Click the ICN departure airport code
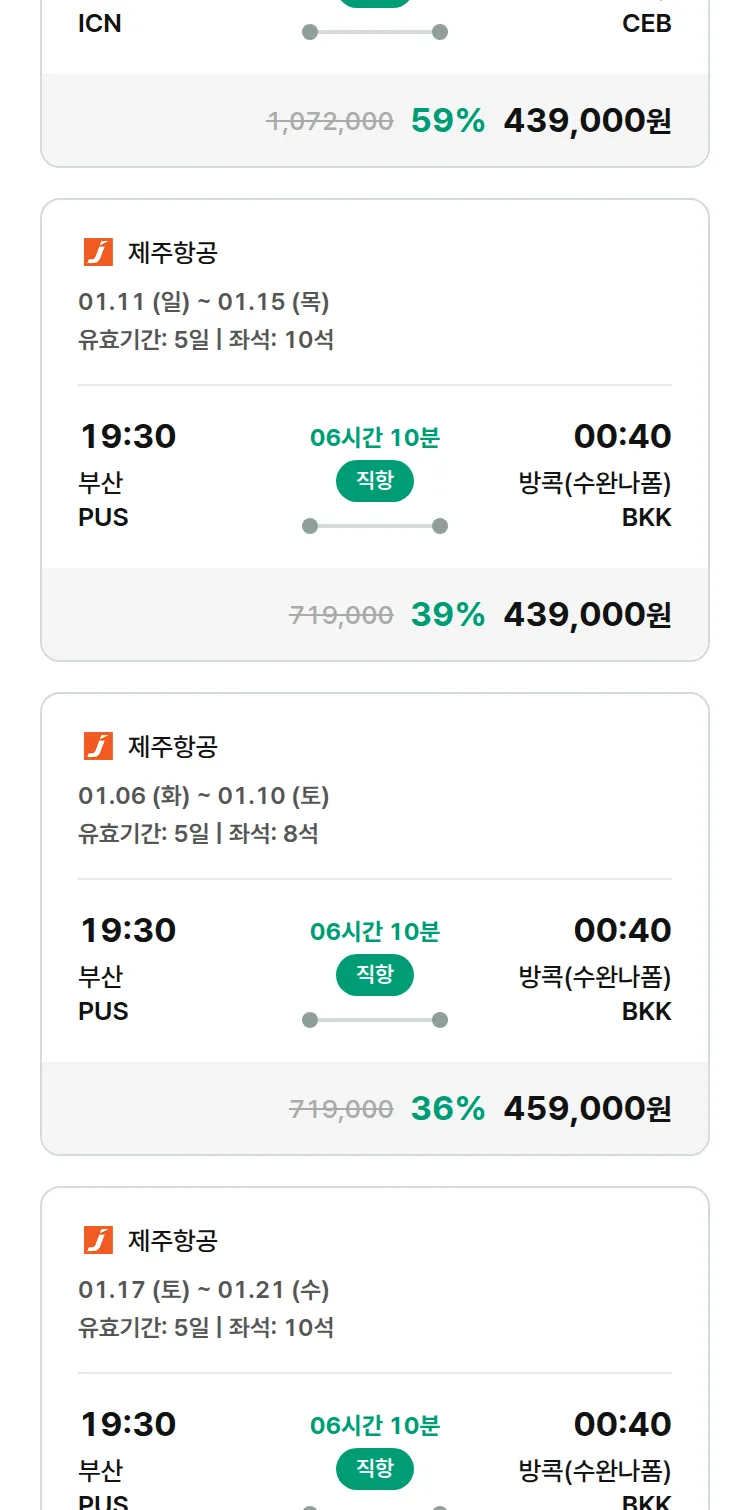Image resolution: width=750 pixels, height=1510 pixels. click(100, 24)
